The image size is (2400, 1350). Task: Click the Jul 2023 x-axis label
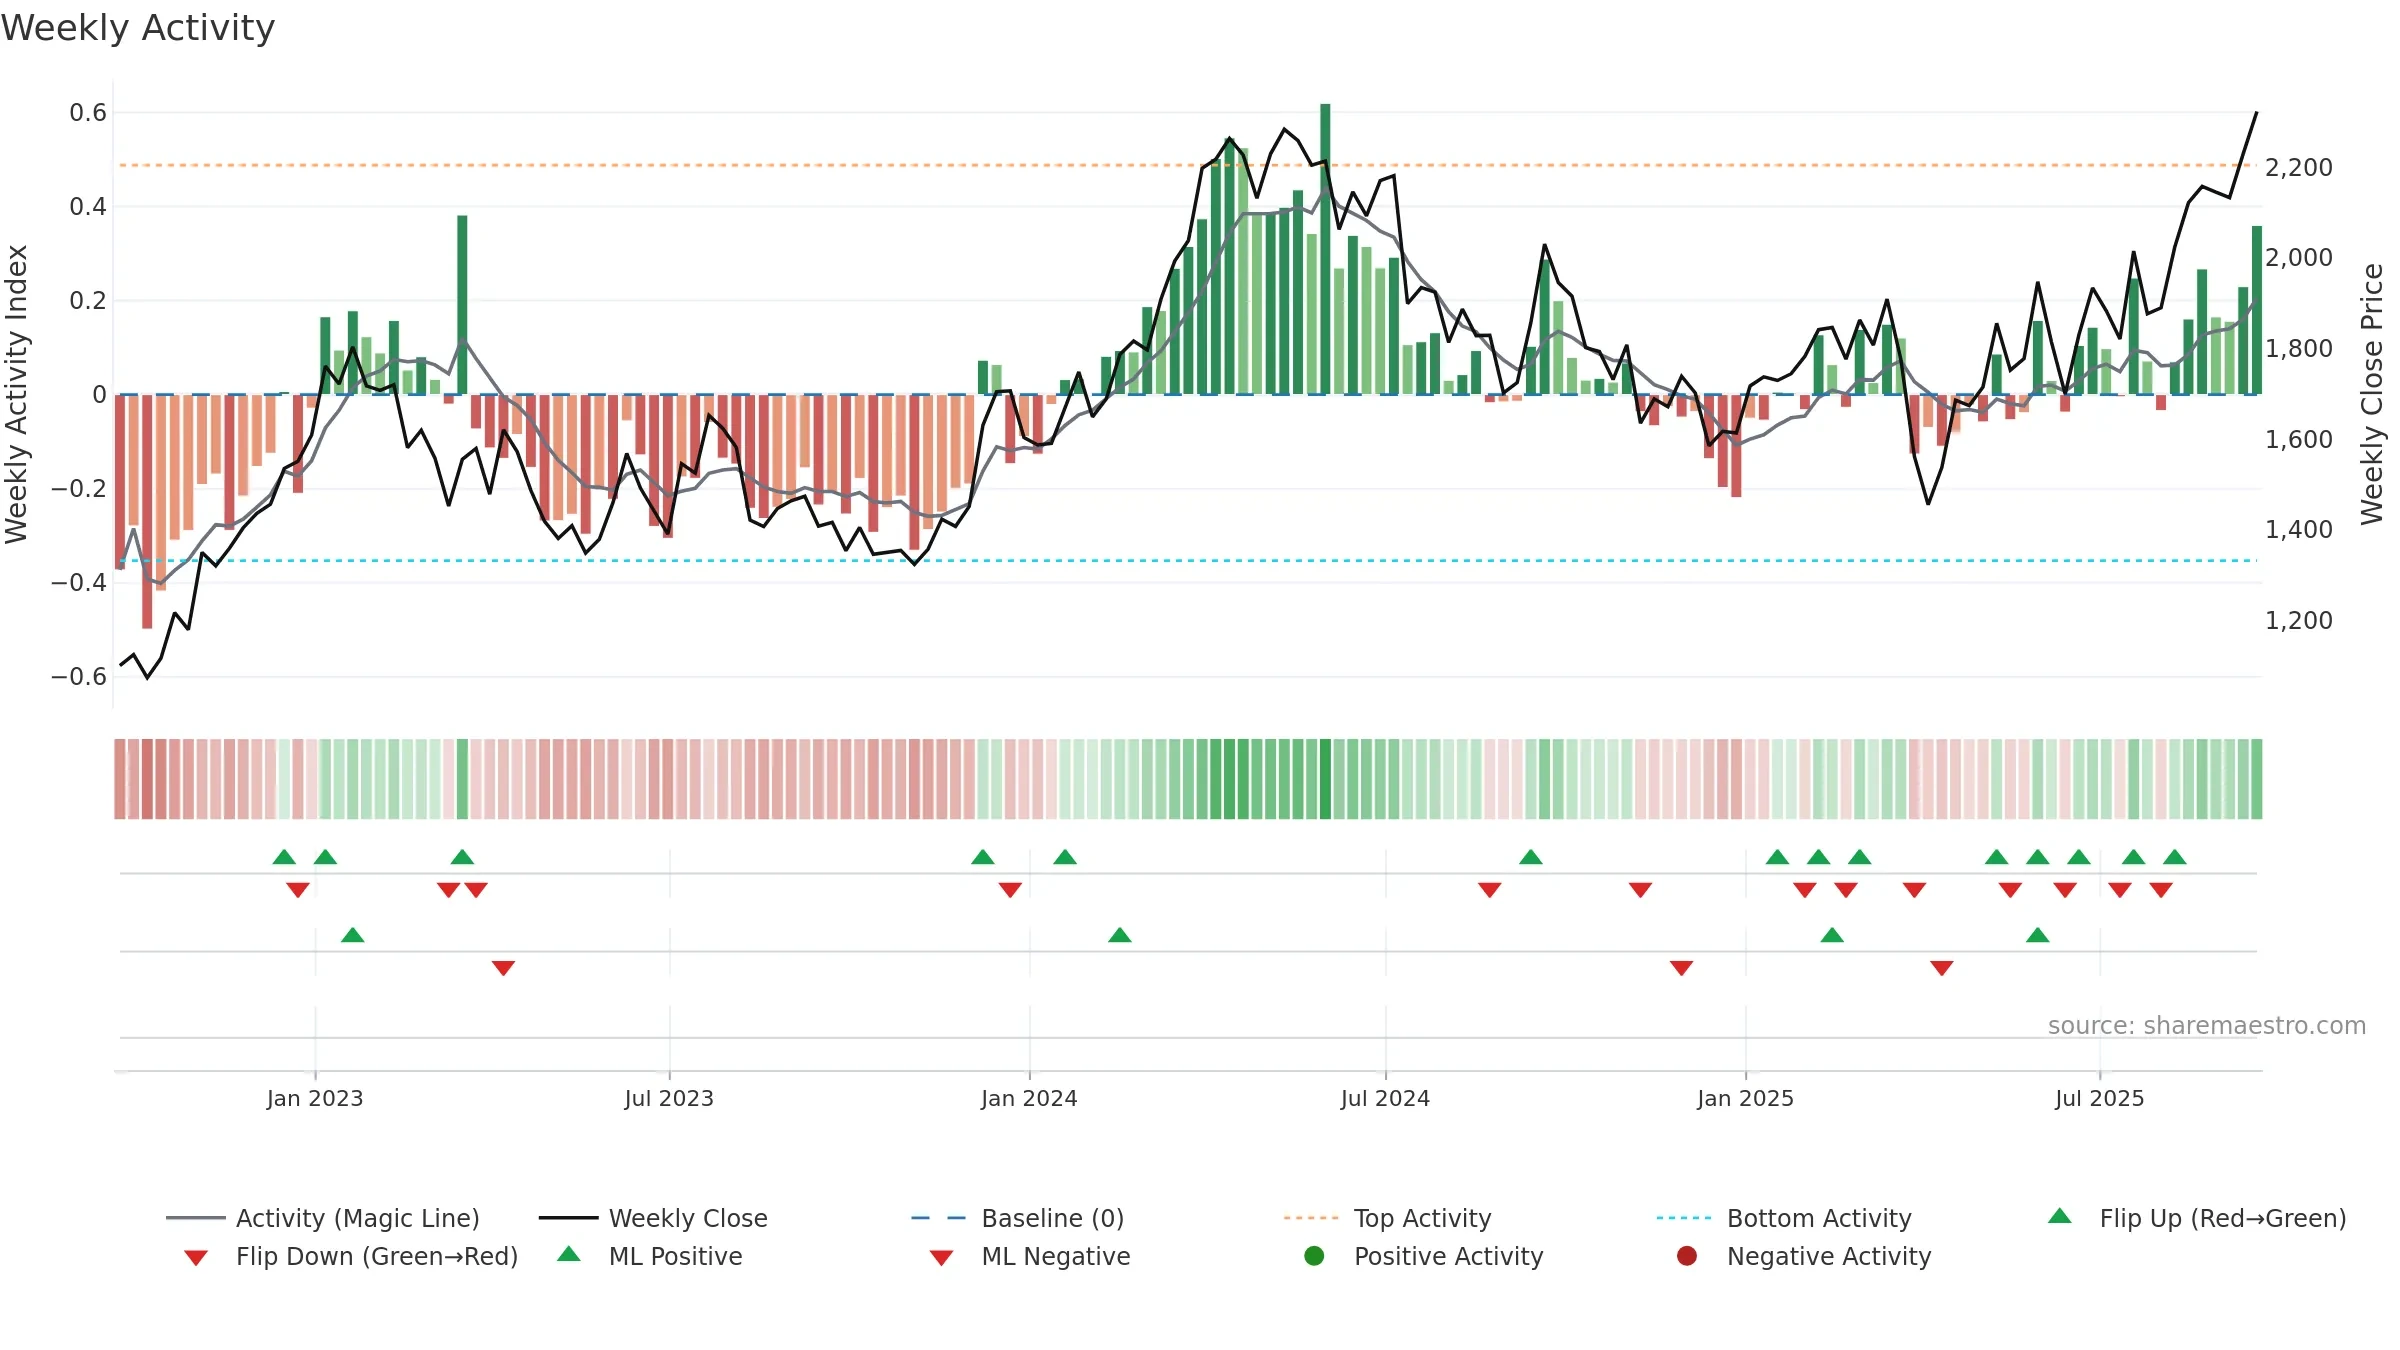coord(669,1098)
